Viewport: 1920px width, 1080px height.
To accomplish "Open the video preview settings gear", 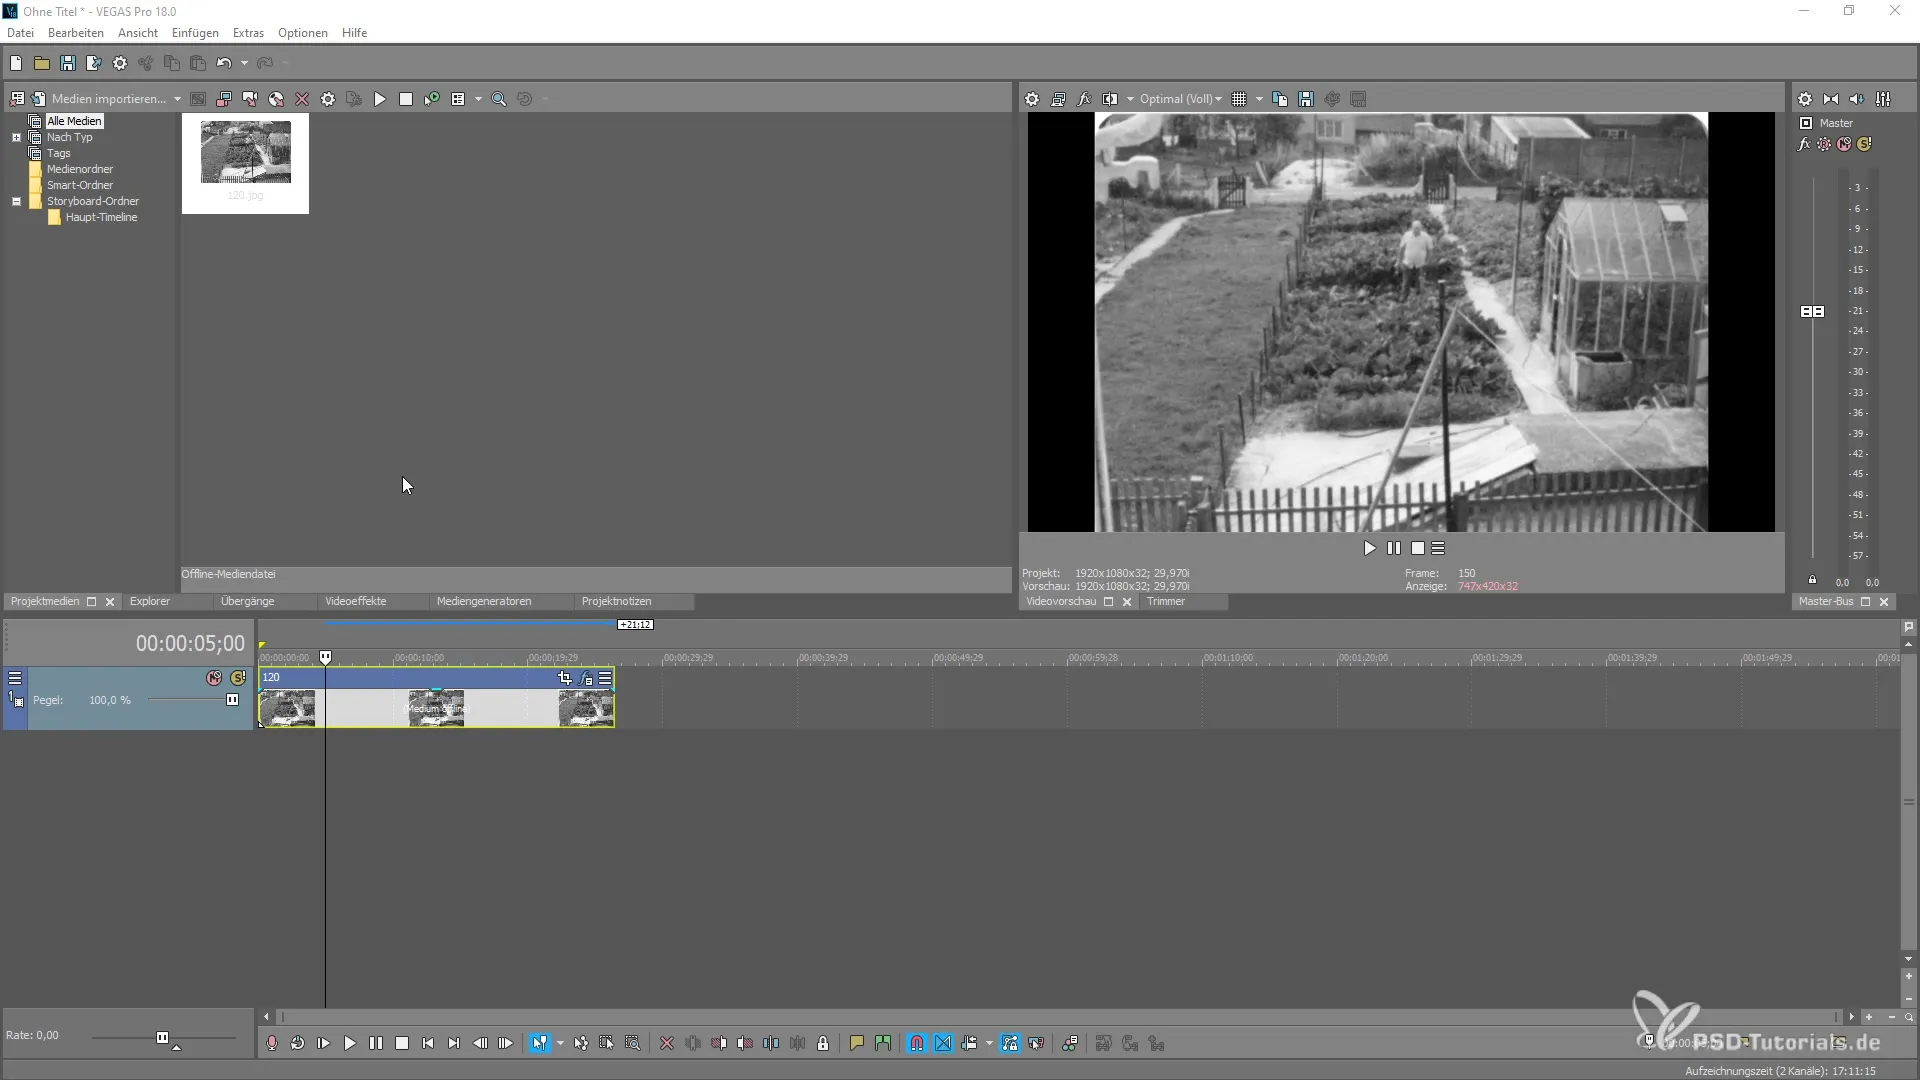I will 1032,99.
